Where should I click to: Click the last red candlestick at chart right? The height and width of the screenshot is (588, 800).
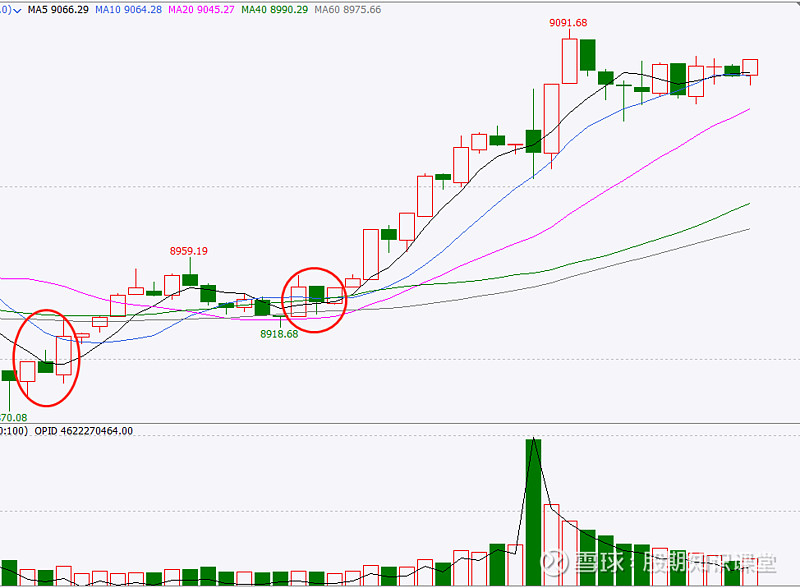coord(751,67)
